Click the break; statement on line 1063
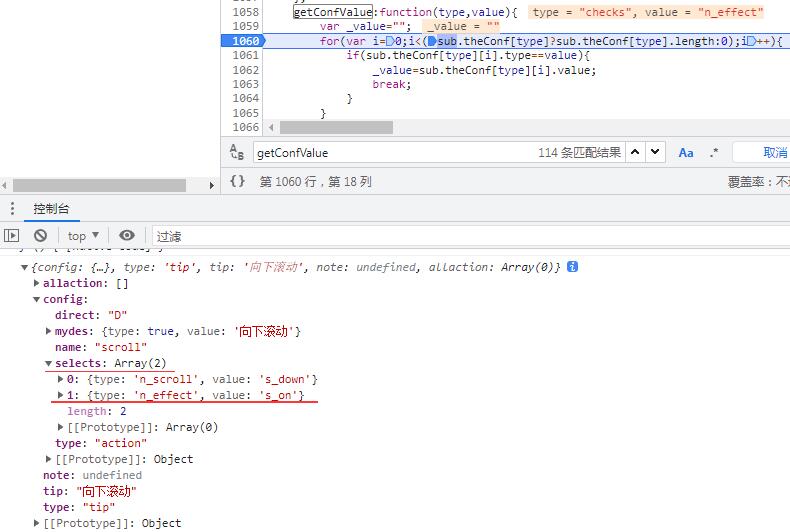790x532 pixels. click(391, 84)
